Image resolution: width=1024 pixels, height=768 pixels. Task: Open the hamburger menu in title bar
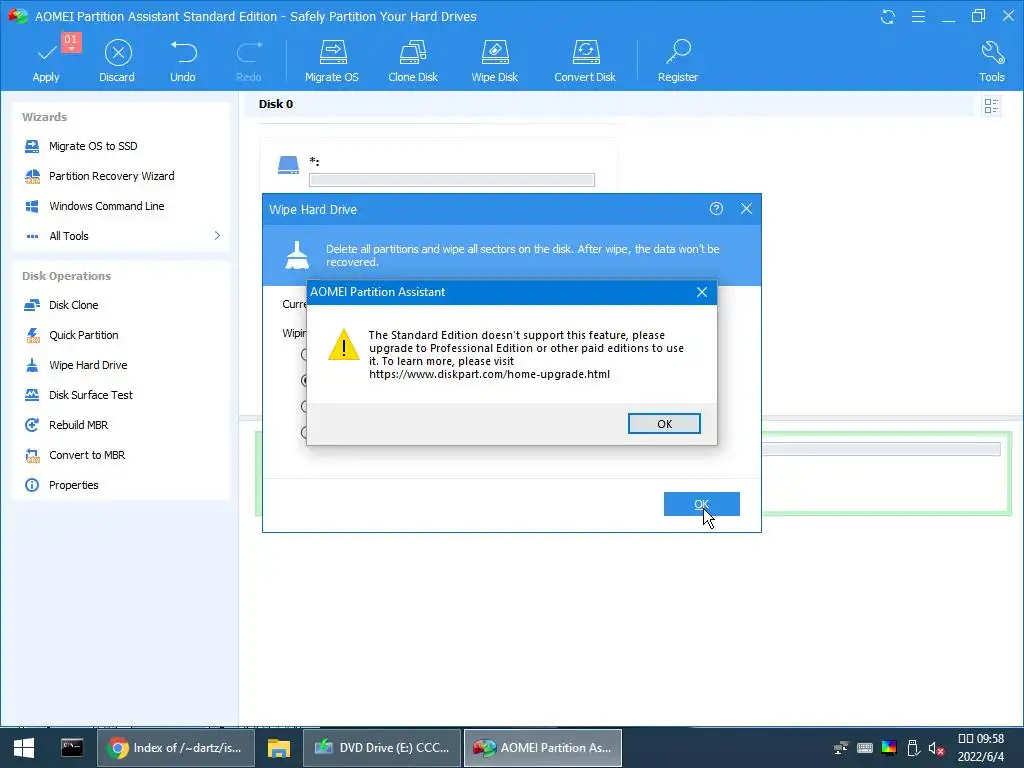[918, 16]
